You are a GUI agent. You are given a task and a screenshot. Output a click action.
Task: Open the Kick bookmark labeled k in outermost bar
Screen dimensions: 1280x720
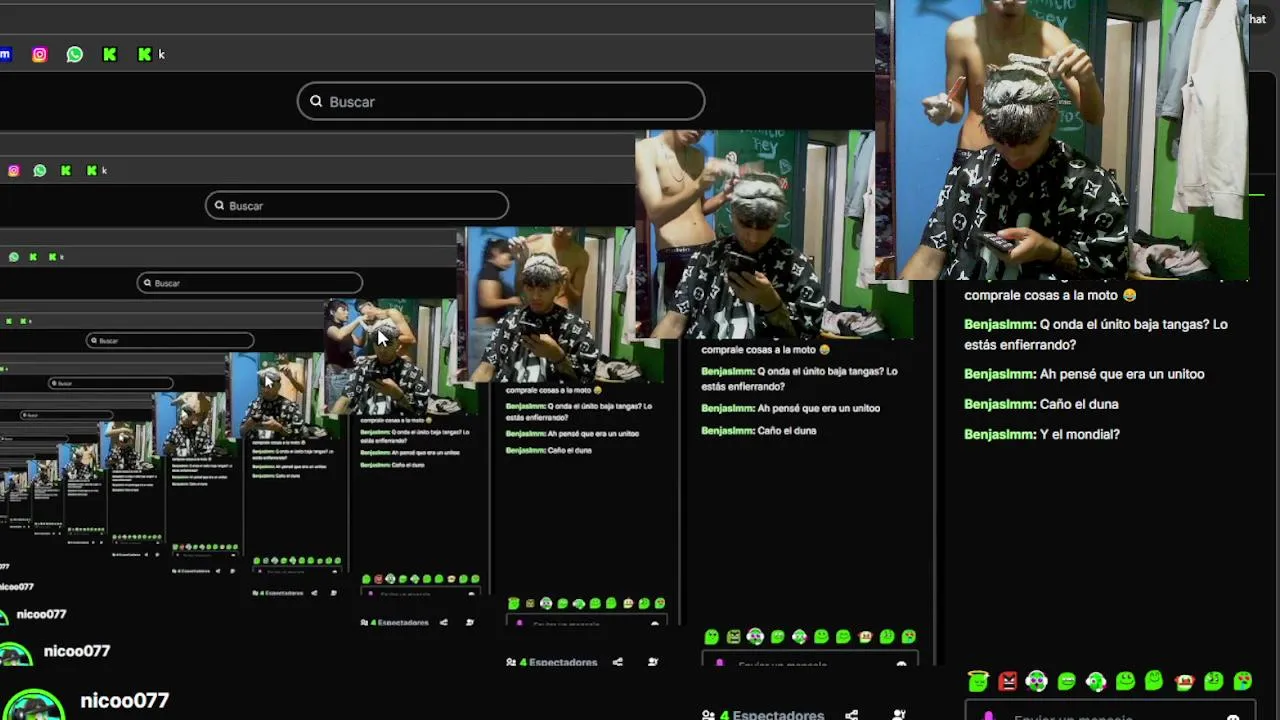click(150, 55)
